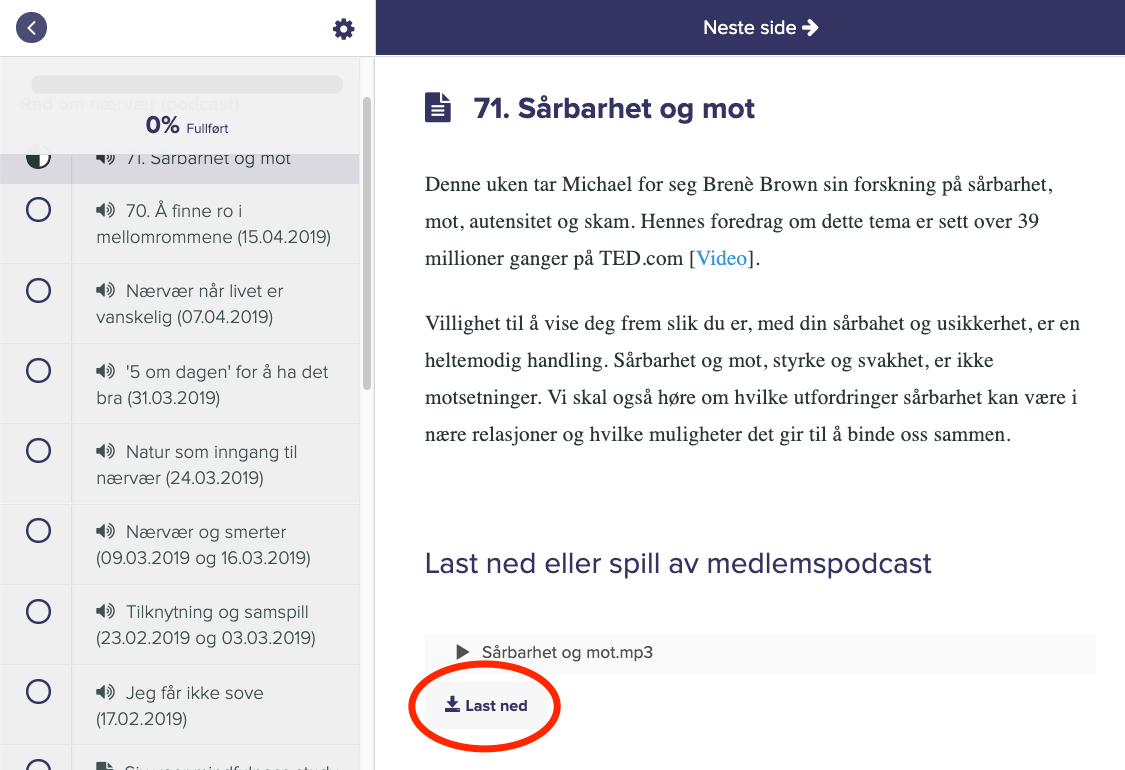Open lesson 70. Å finne ro i mellomrommene

(x=213, y=224)
